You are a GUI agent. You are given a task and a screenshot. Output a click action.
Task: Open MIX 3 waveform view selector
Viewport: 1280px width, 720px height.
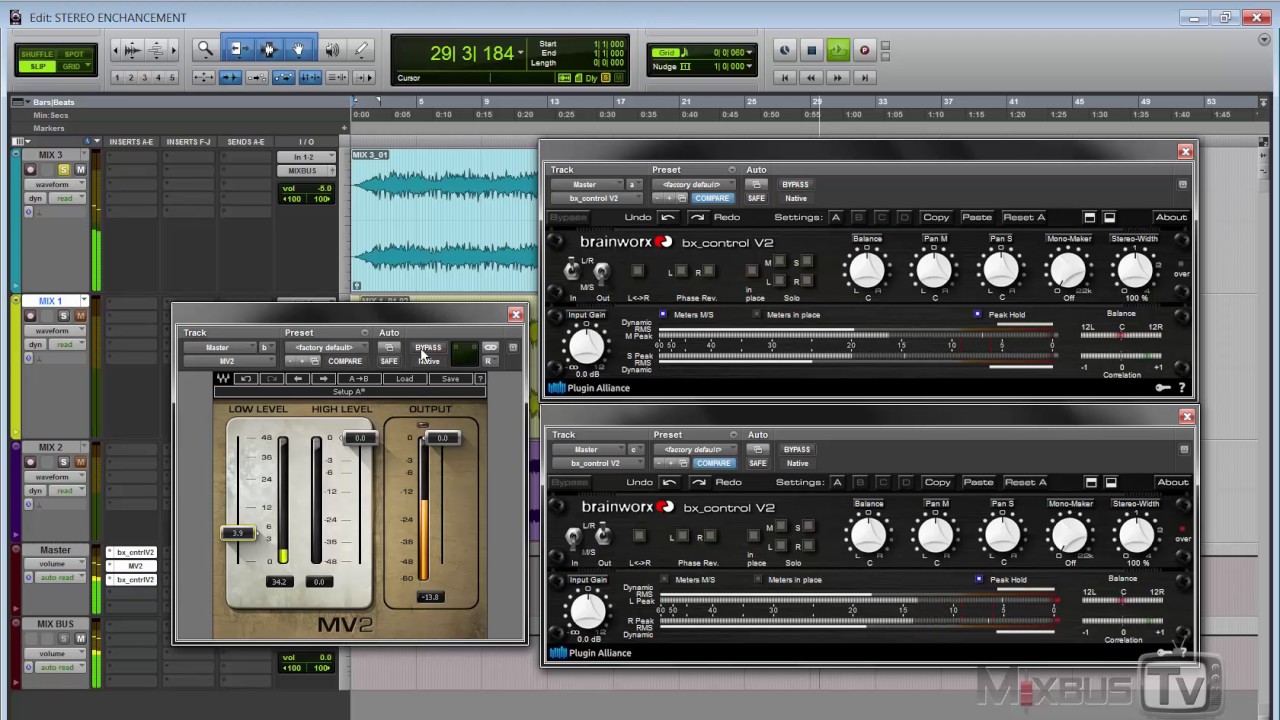[55, 185]
